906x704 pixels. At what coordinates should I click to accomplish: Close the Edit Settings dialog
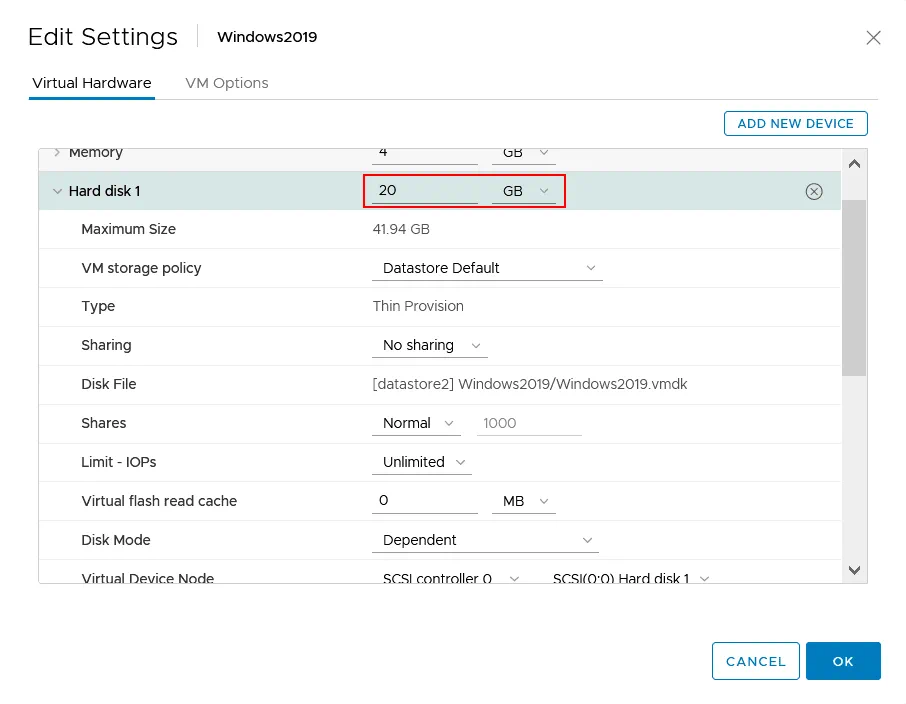click(873, 37)
